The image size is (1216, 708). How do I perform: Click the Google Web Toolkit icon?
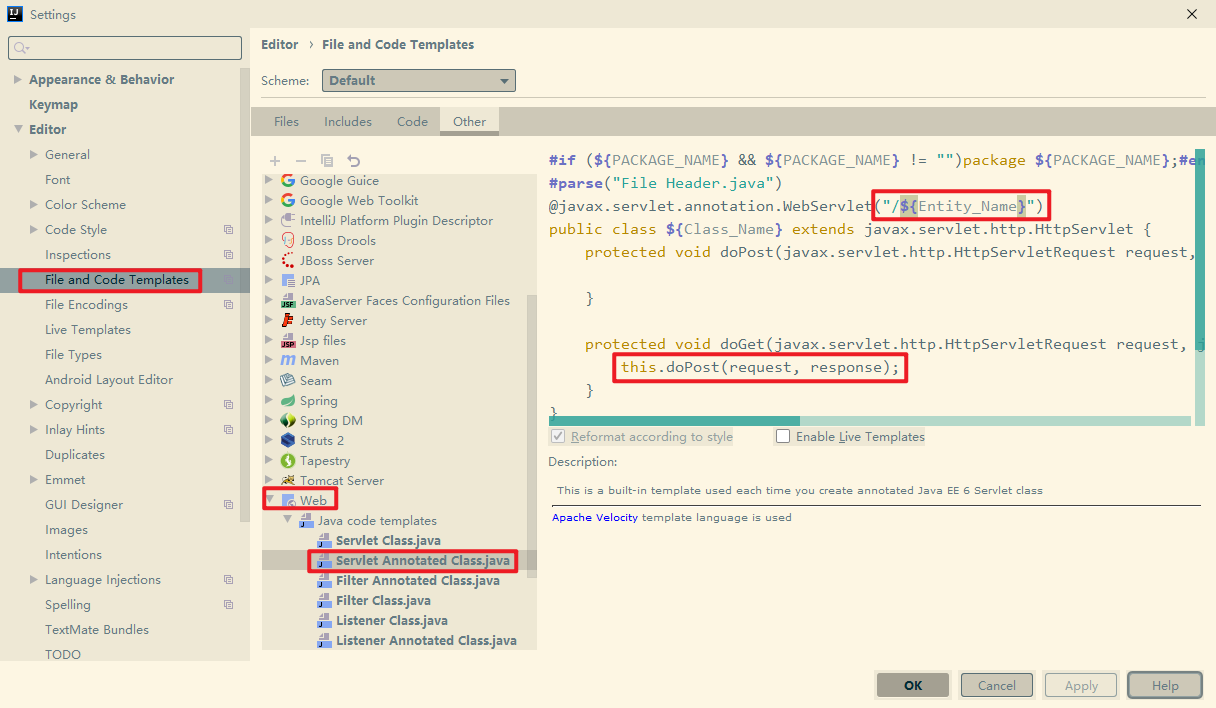click(x=288, y=201)
